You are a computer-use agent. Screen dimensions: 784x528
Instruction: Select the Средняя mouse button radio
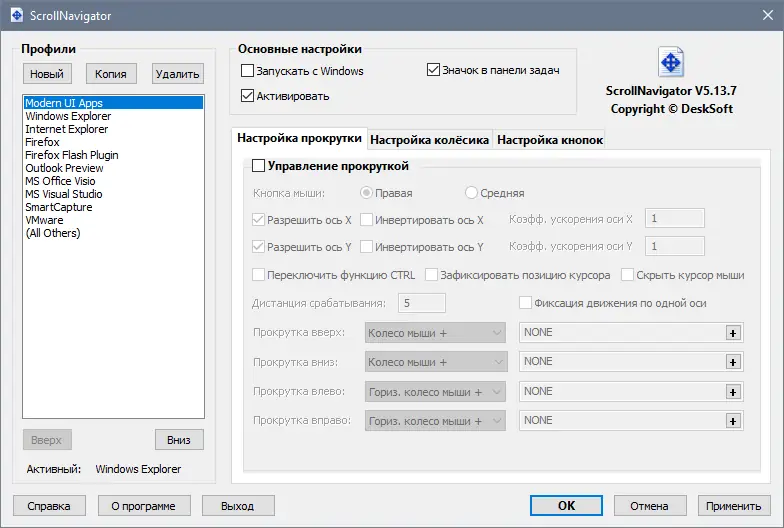[471, 192]
